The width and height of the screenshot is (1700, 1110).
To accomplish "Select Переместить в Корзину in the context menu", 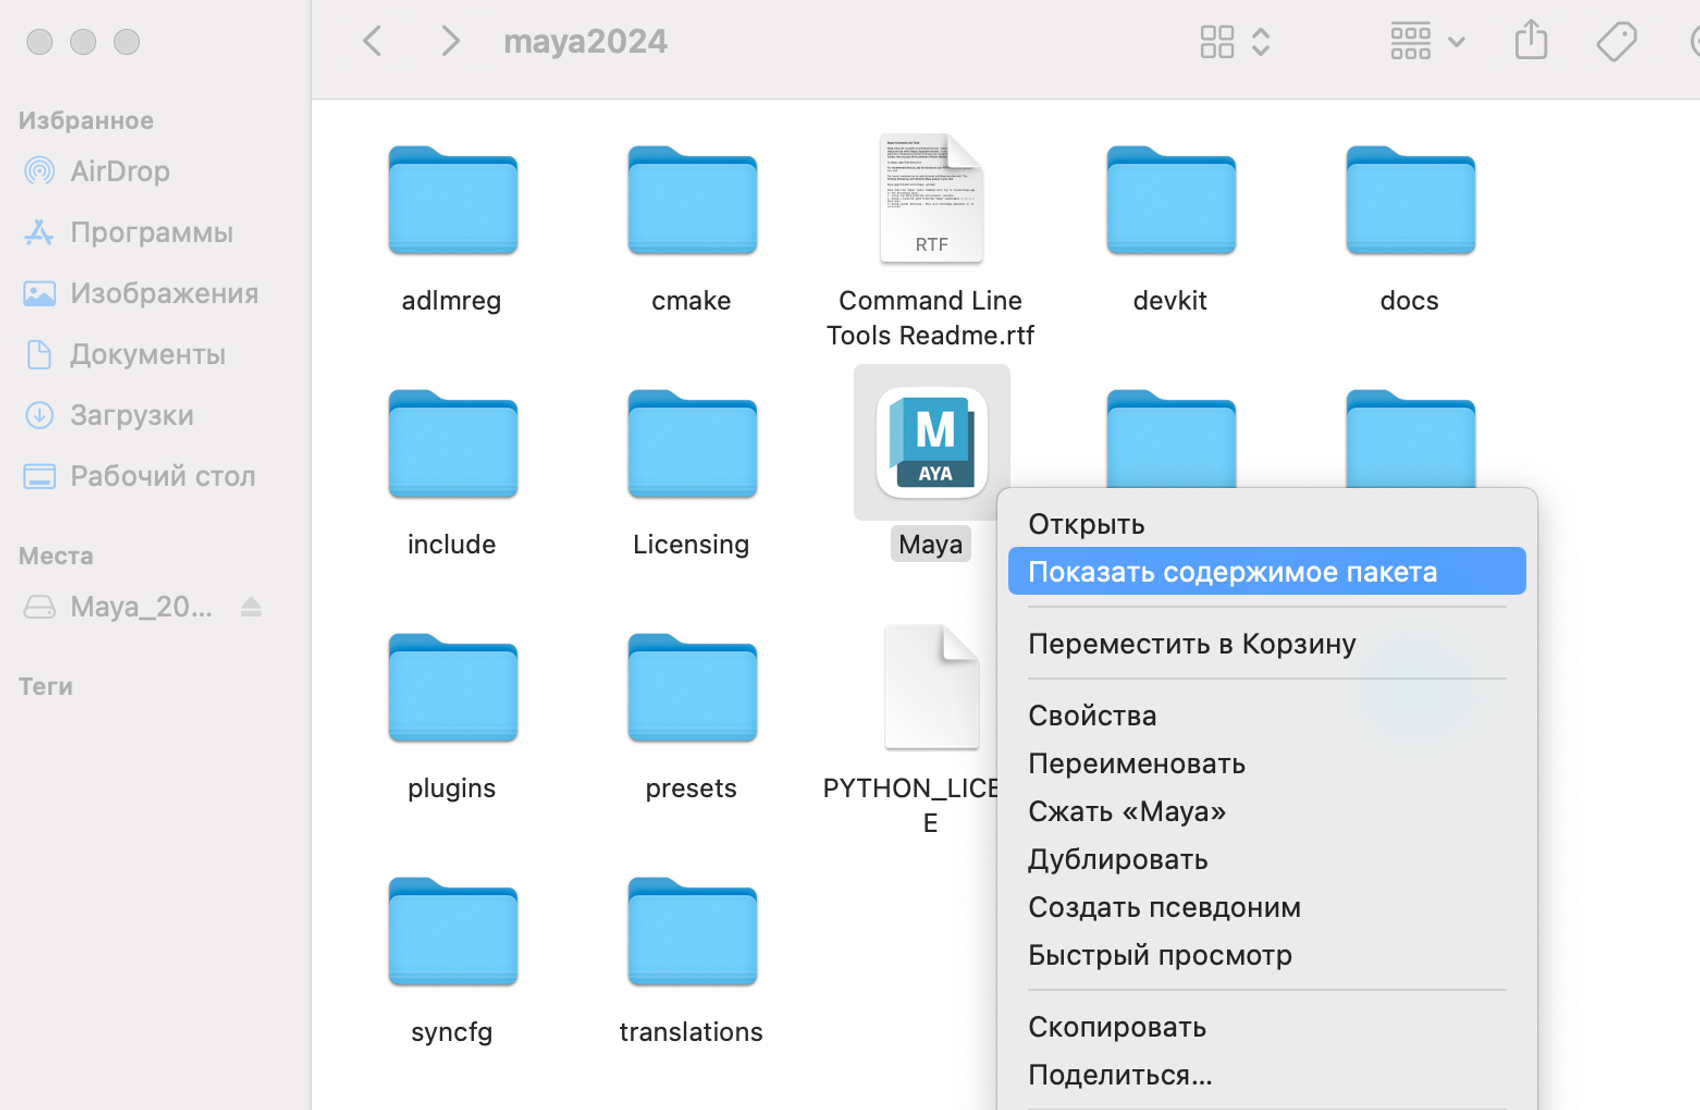I will tap(1192, 643).
